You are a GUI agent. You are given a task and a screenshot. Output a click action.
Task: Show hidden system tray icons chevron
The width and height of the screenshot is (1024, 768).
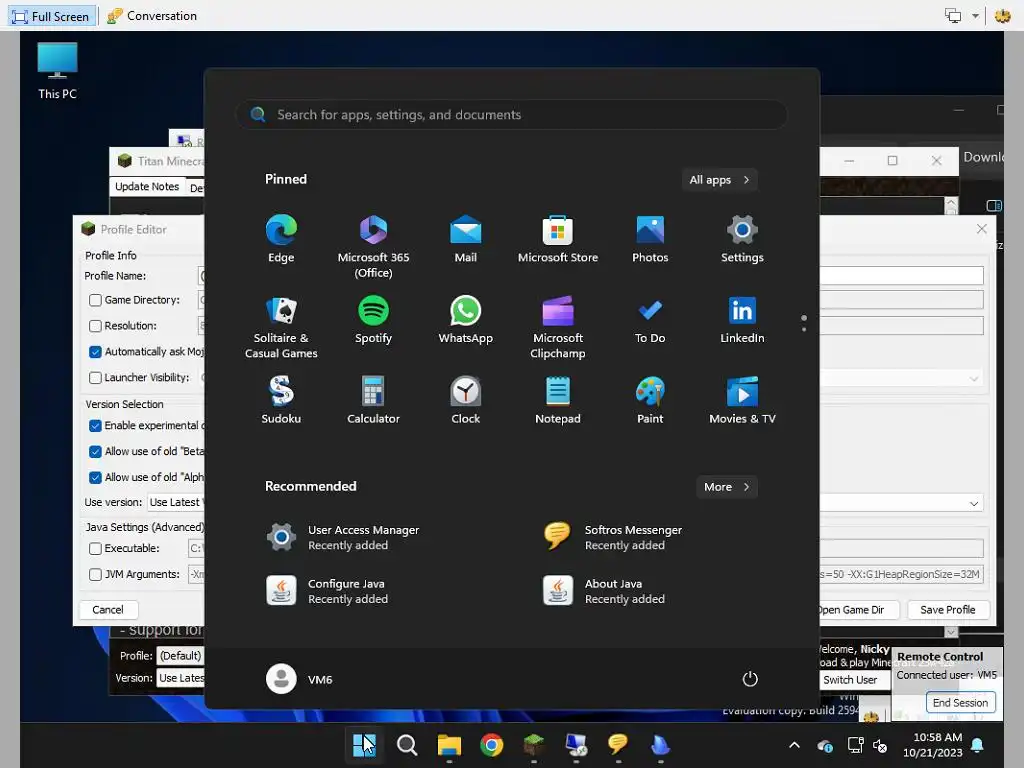(794, 745)
